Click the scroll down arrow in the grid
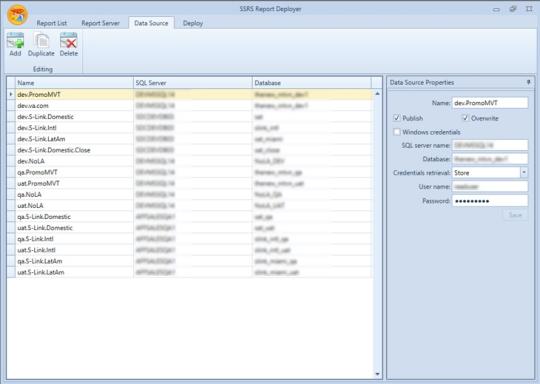Viewport: 540px width, 384px height. [377, 374]
